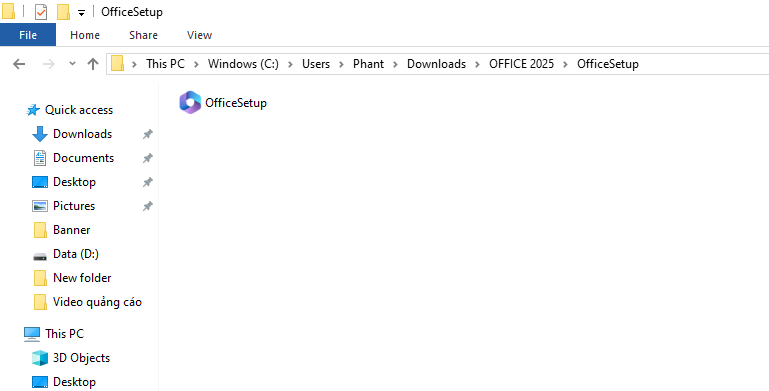The width and height of the screenshot is (769, 391).
Task: Click the folder icon in address bar
Action: pyautogui.click(x=117, y=64)
